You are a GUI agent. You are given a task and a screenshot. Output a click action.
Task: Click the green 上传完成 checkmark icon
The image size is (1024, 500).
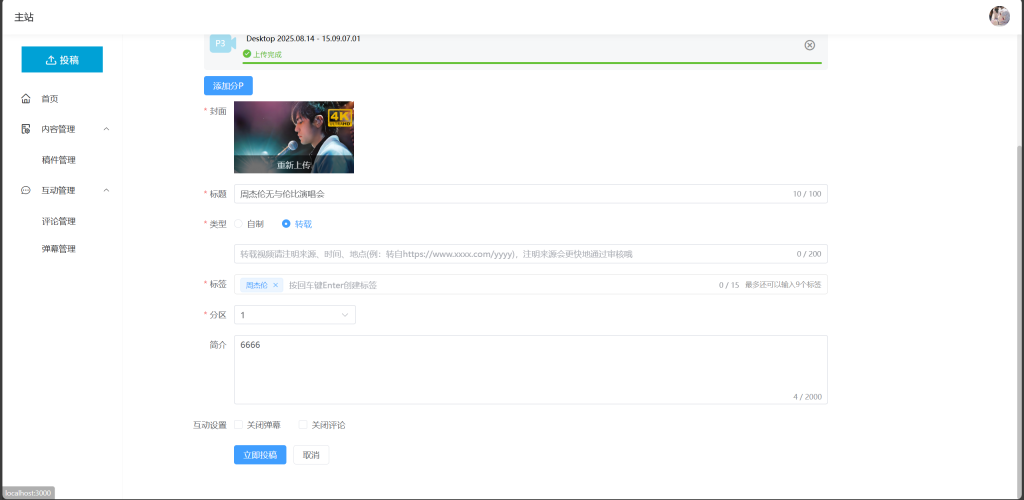click(246, 54)
